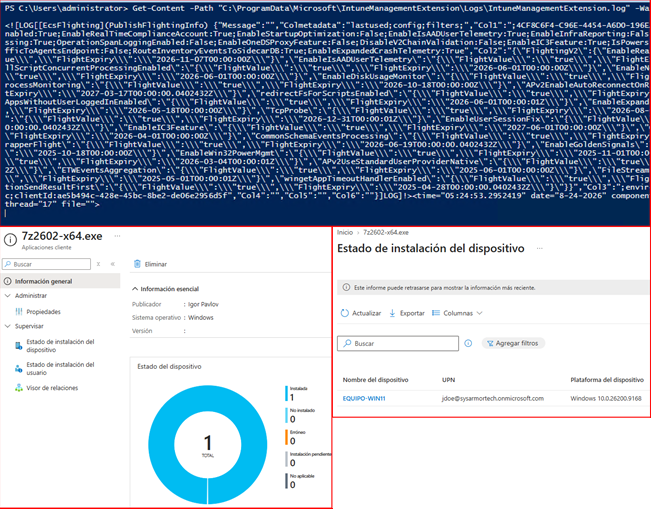Open ellipsis menu beside Estado de instalación title
Viewport: 652px width, 511px height.
click(539, 248)
